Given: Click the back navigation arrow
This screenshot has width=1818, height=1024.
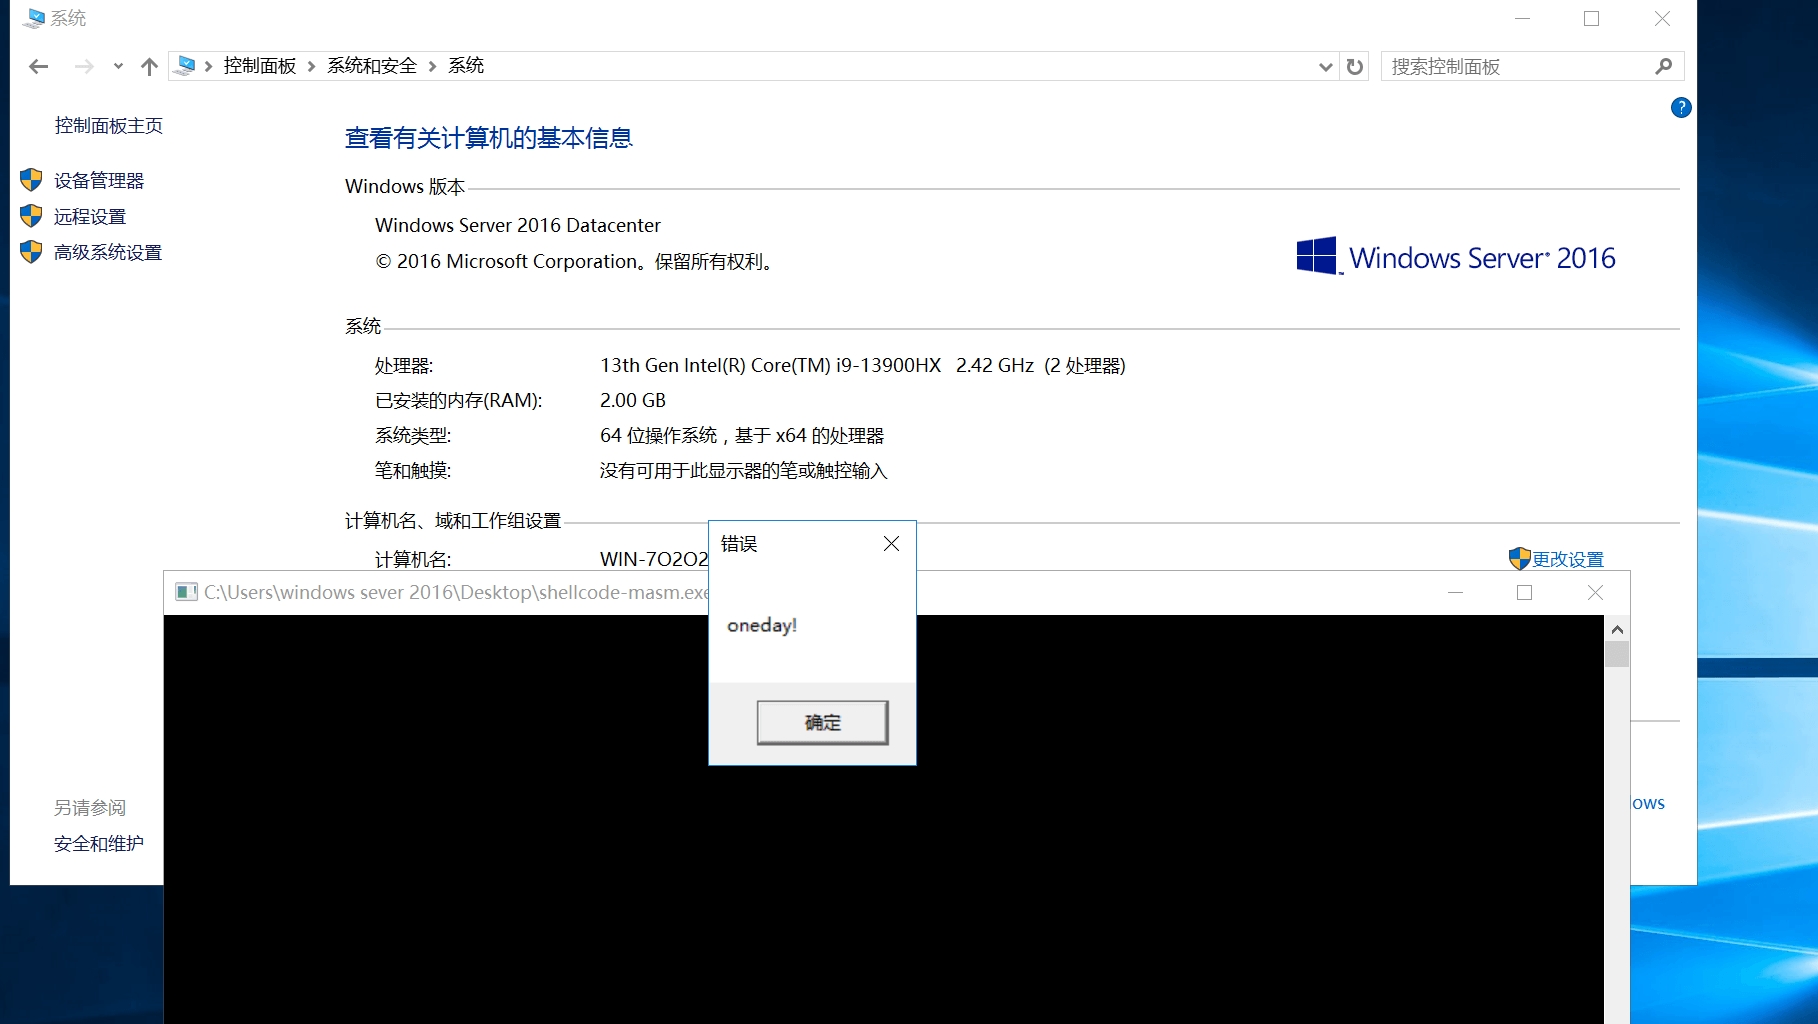Looking at the screenshot, I should click(39, 67).
